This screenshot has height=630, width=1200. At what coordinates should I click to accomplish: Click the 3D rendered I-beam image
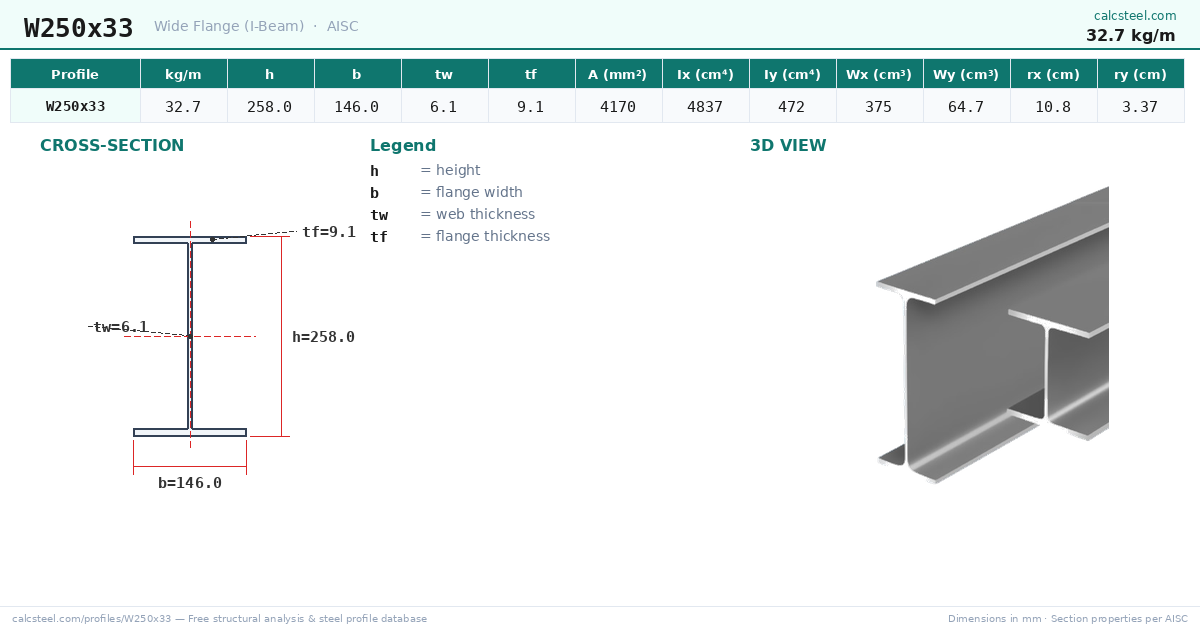[993, 335]
